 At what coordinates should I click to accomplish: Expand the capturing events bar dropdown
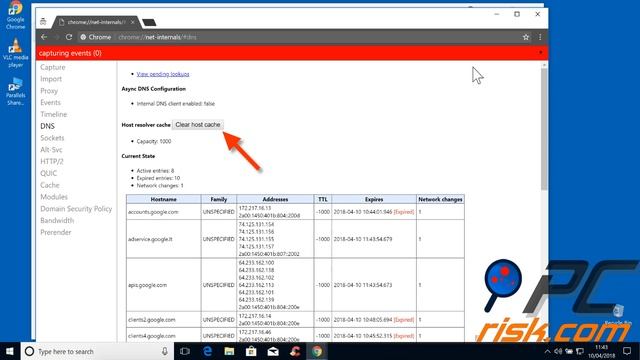[540, 53]
